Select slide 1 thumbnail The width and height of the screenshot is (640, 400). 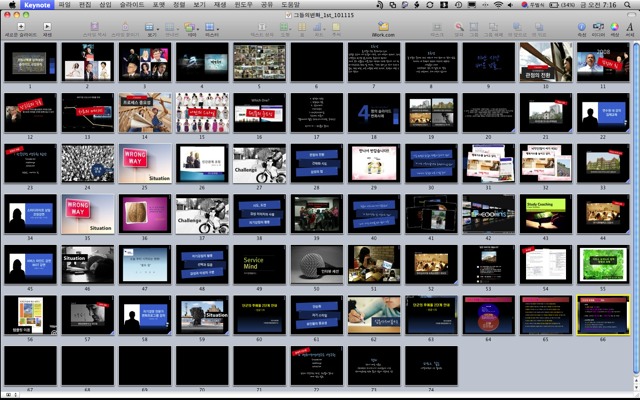30,62
